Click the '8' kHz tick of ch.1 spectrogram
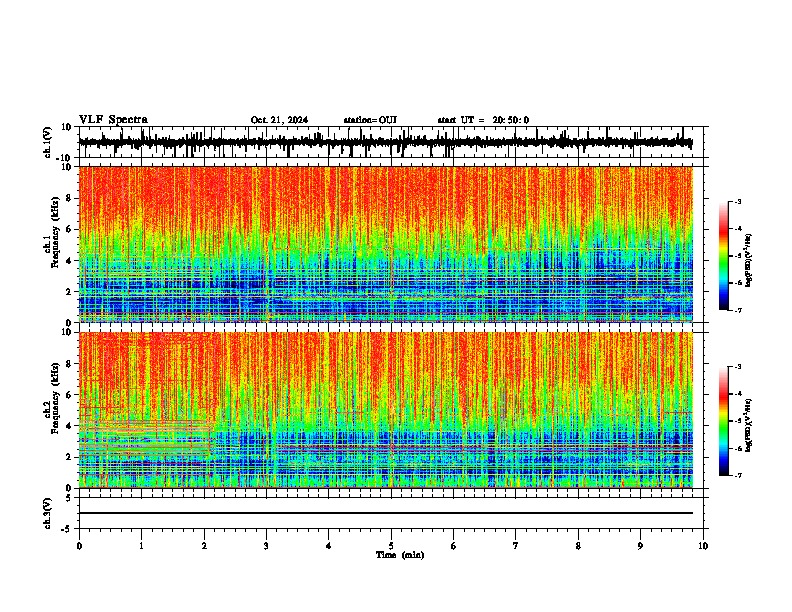This screenshot has width=792, height=612. pyautogui.click(x=69, y=198)
